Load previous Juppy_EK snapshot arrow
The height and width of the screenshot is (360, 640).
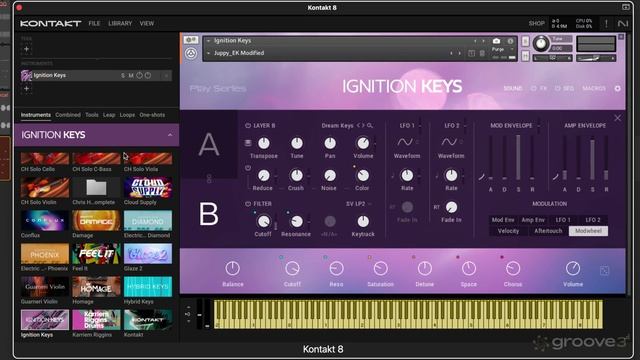[451, 53]
